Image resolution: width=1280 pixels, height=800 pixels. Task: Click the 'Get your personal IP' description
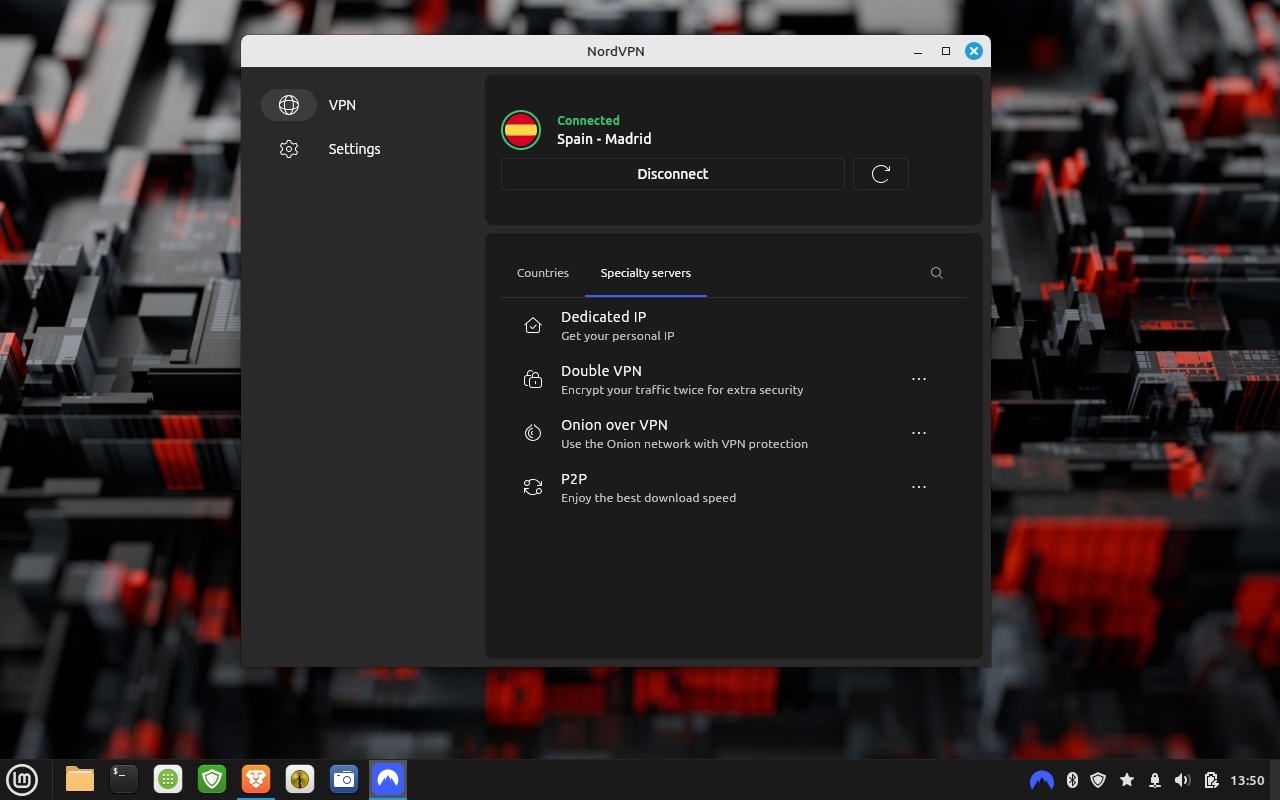(x=618, y=336)
